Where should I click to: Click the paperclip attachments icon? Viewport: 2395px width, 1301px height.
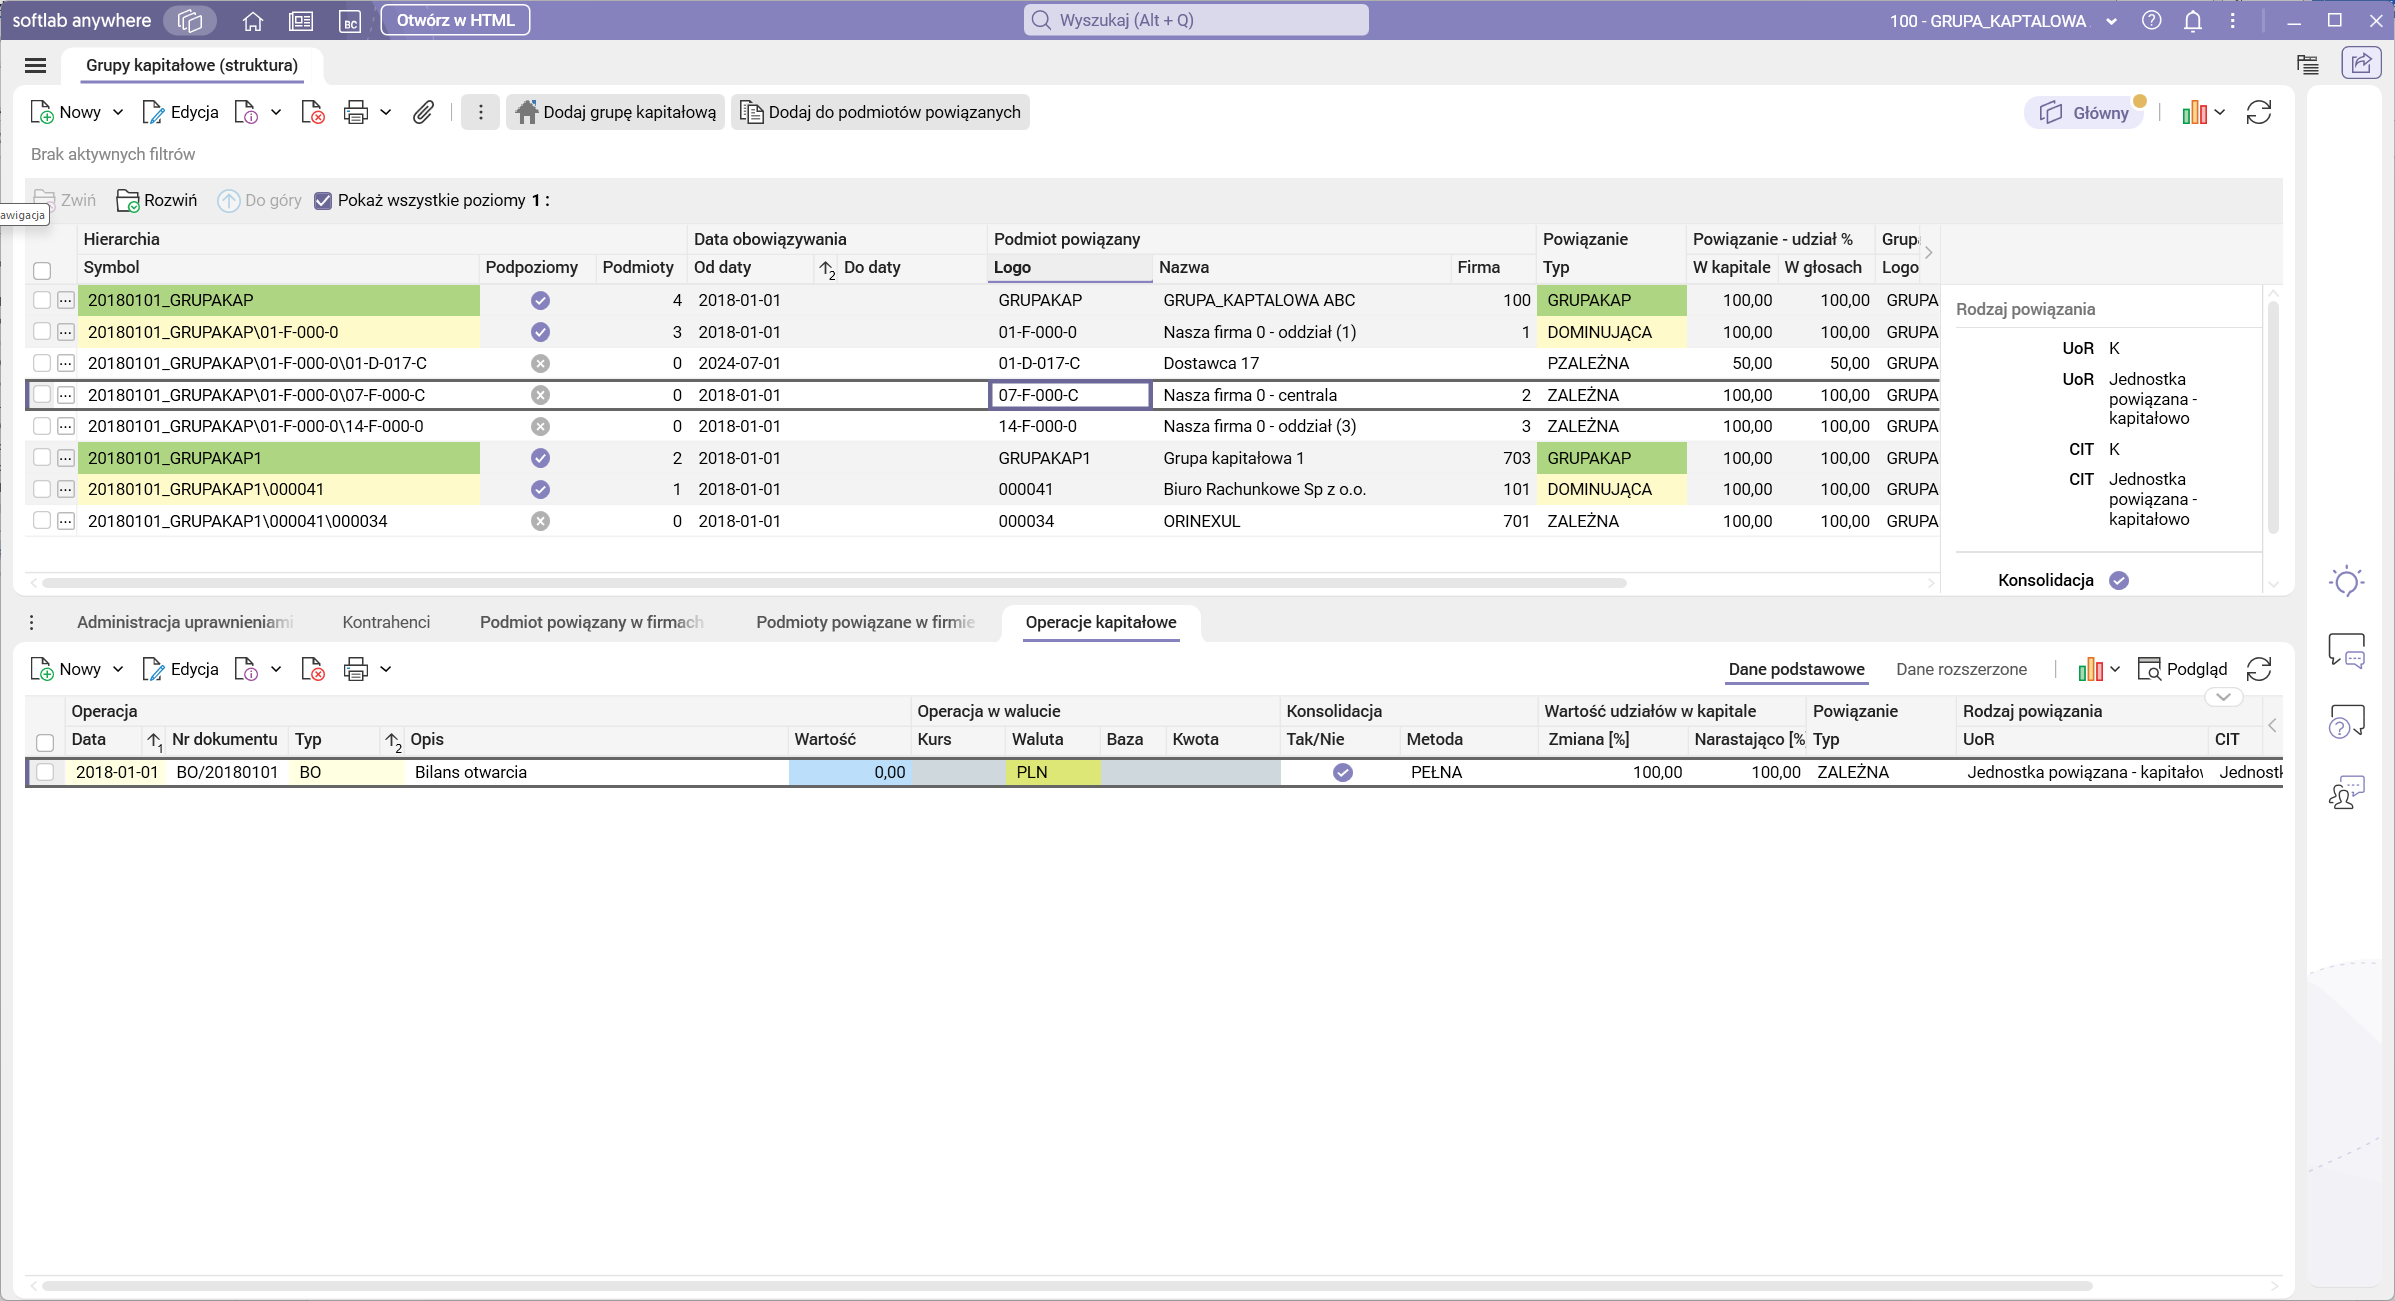coord(423,112)
